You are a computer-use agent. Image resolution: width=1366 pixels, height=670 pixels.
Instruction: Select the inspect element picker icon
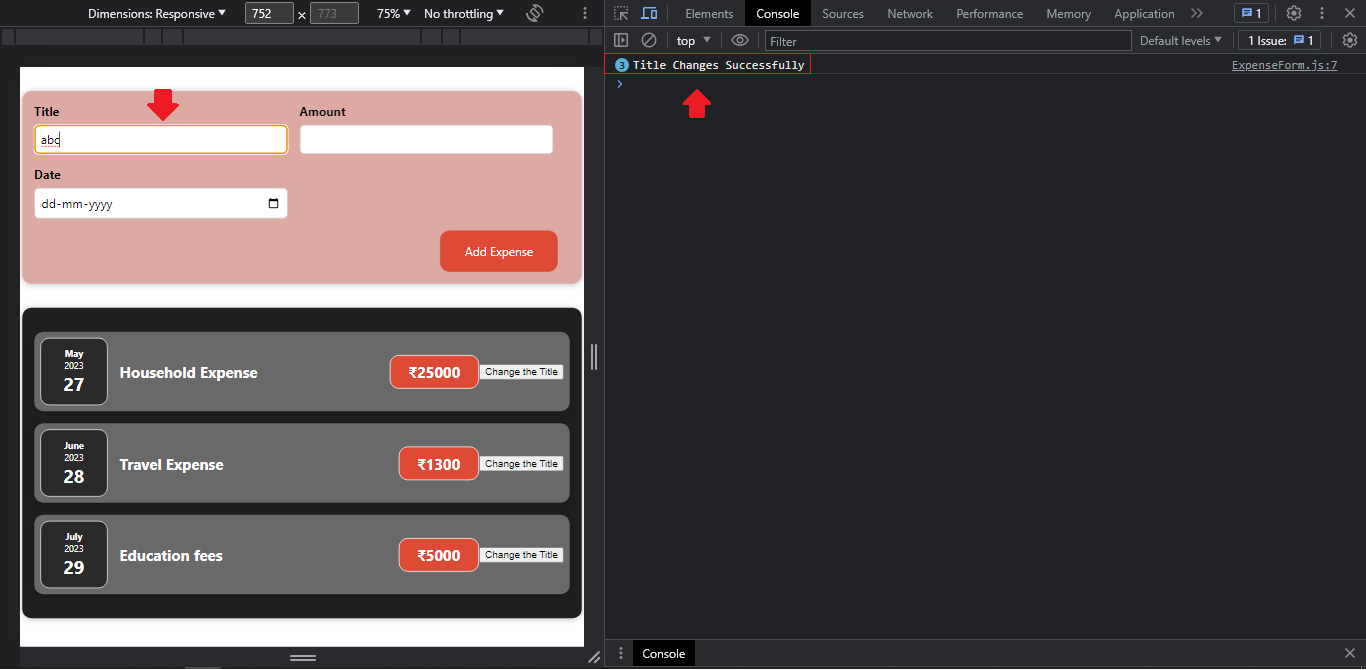click(621, 13)
